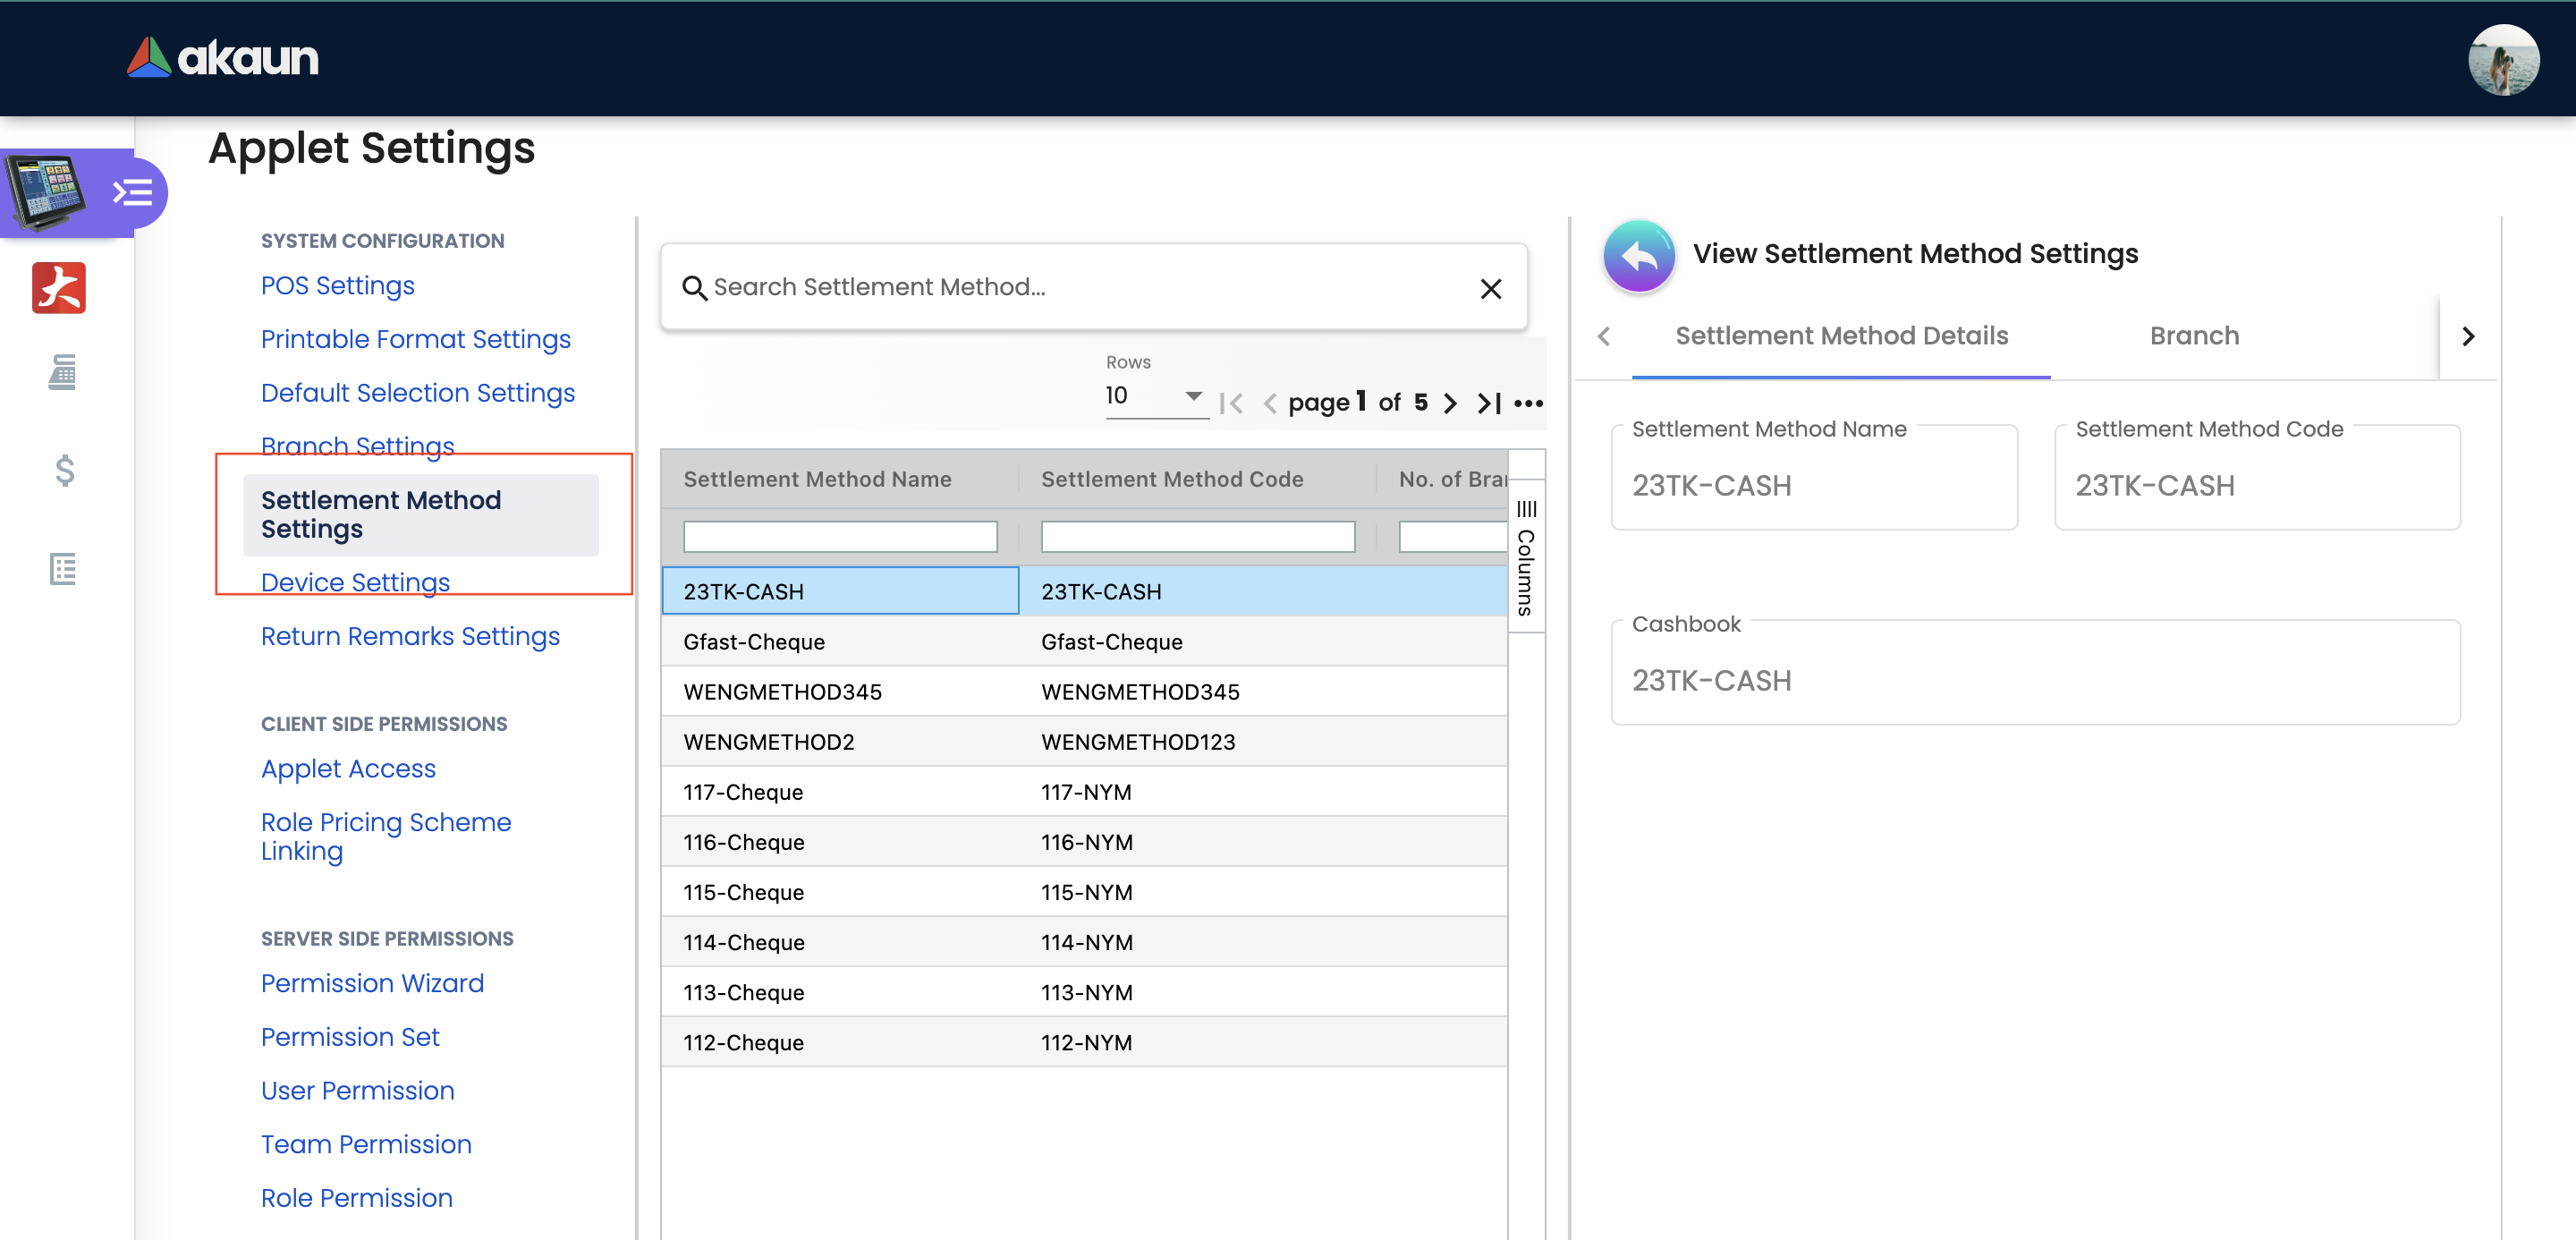This screenshot has height=1240, width=2576.
Task: Open POS Settings link
Action: pos(337,286)
